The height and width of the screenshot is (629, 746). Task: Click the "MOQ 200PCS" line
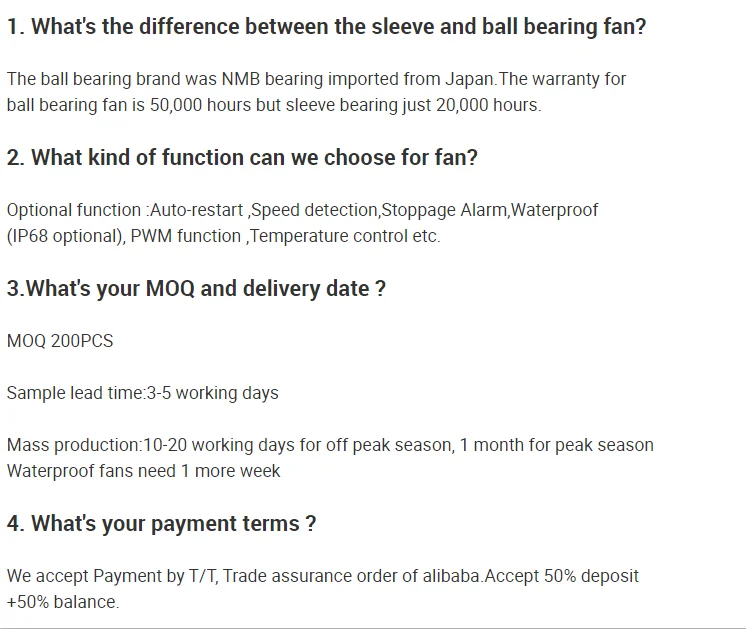pos(60,341)
